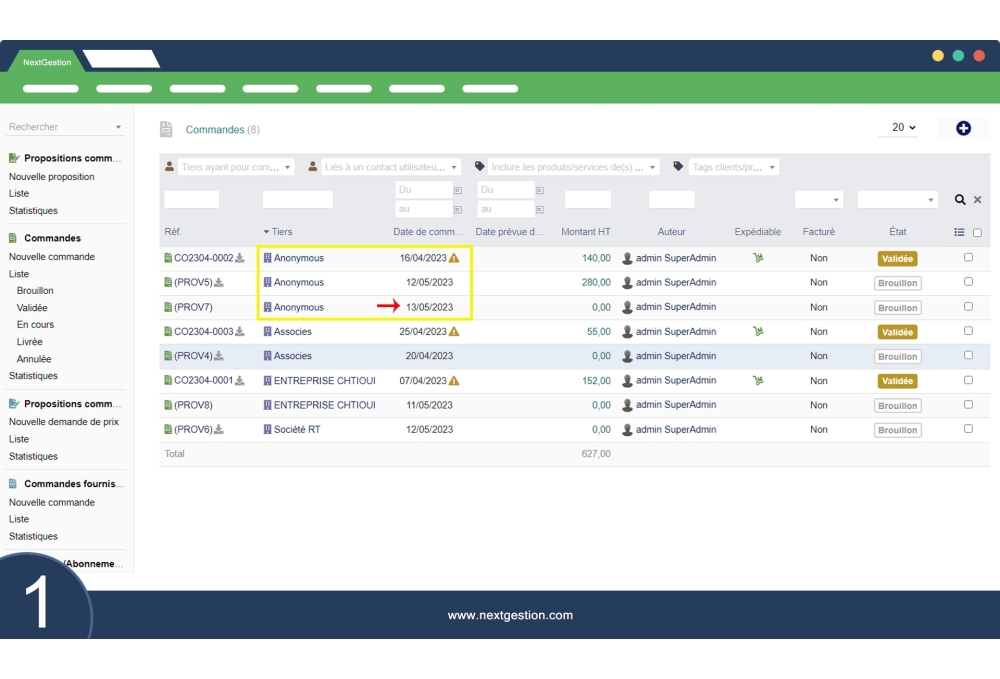
Task: Tick checkbox for order CO2304-0002
Action: point(968,257)
